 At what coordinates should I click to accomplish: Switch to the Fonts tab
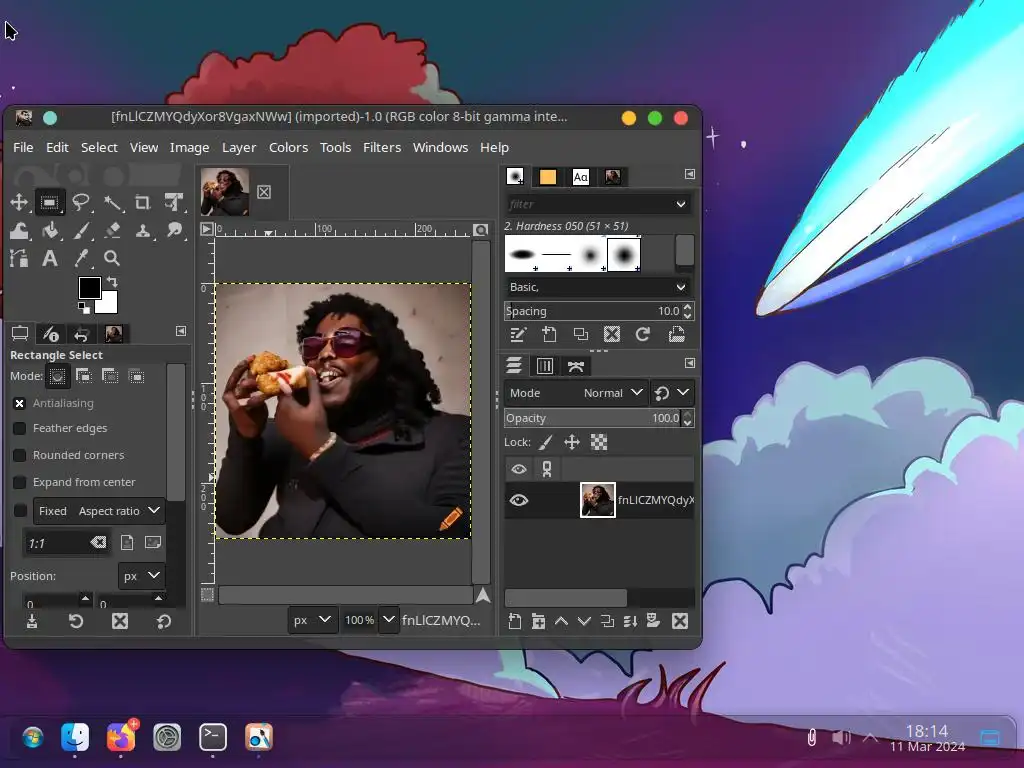pos(581,177)
